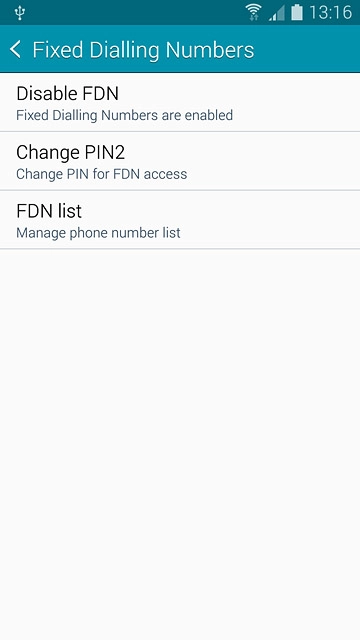Viewport: 360px width, 640px height.
Task: Open the Change PIN2 setting
Action: (x=180, y=161)
